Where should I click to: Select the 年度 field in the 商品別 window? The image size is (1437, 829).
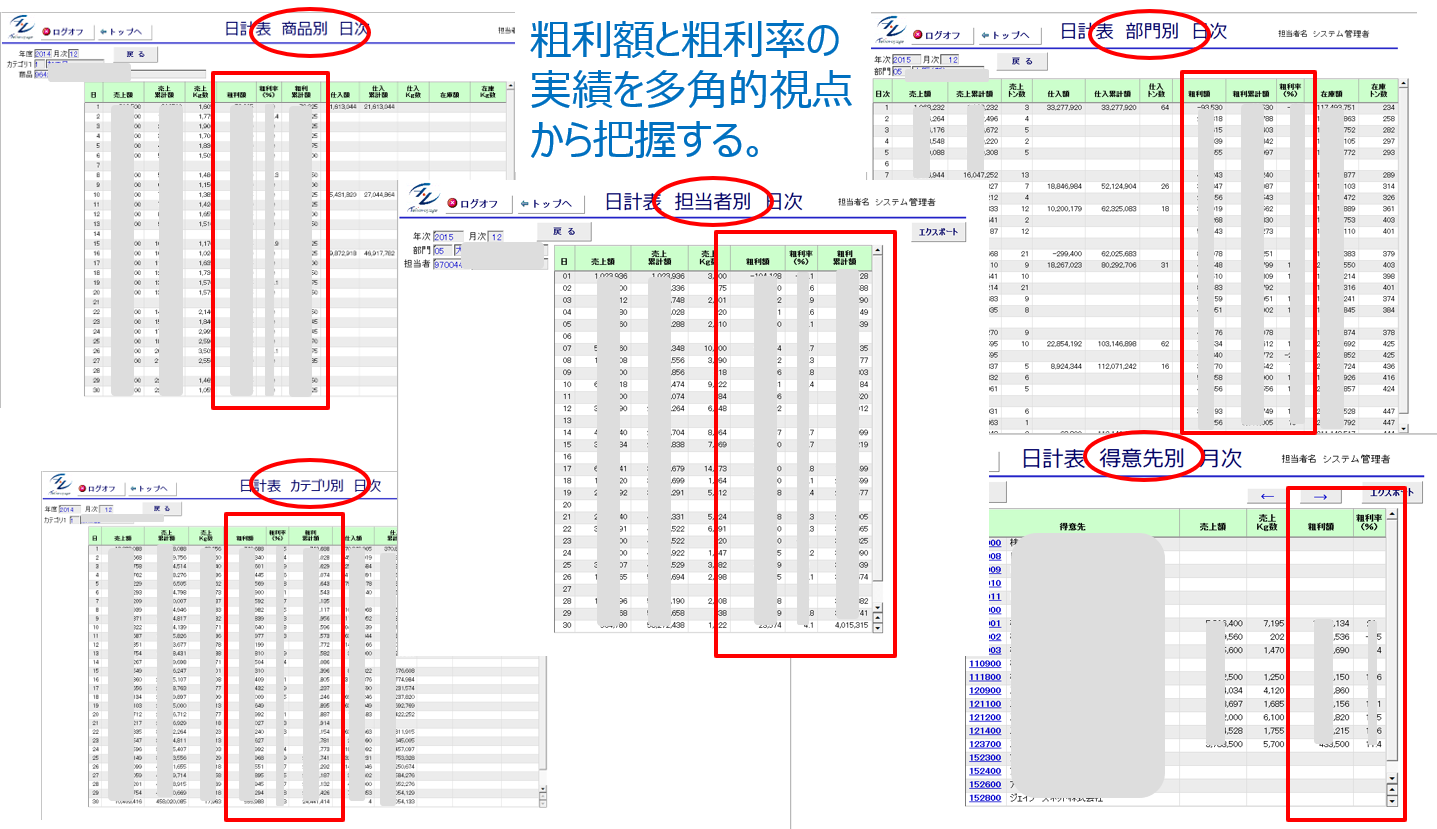[x=42, y=53]
